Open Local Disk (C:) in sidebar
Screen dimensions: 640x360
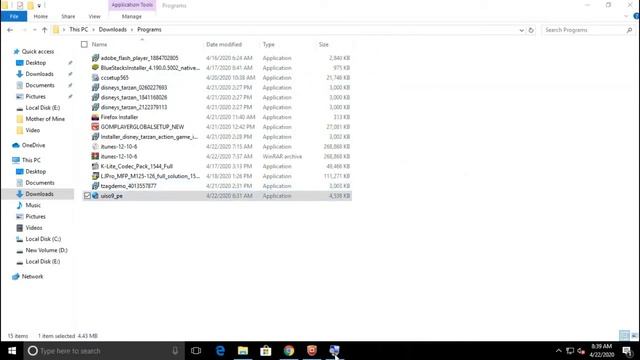(x=43, y=239)
